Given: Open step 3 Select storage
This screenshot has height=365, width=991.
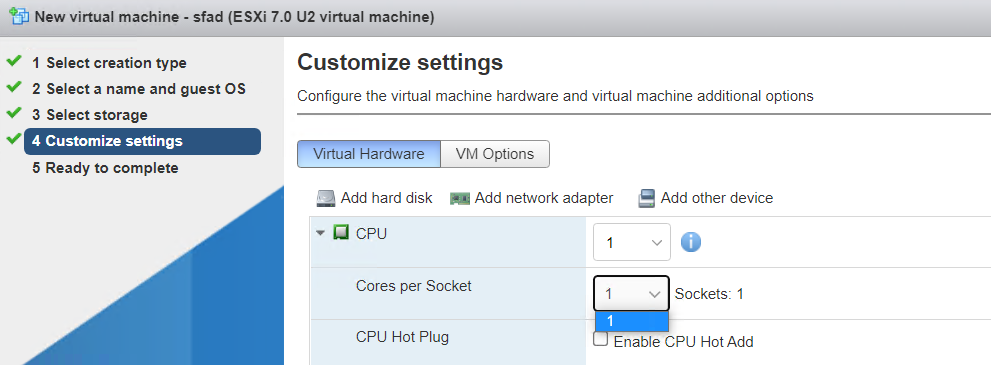Looking at the screenshot, I should 90,115.
